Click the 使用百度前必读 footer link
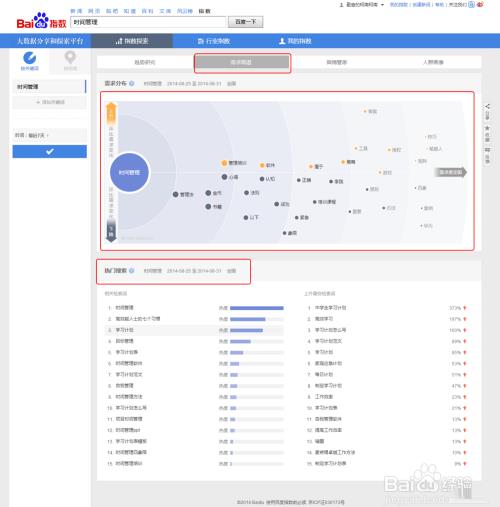The height and width of the screenshot is (507, 500). pos(287,502)
